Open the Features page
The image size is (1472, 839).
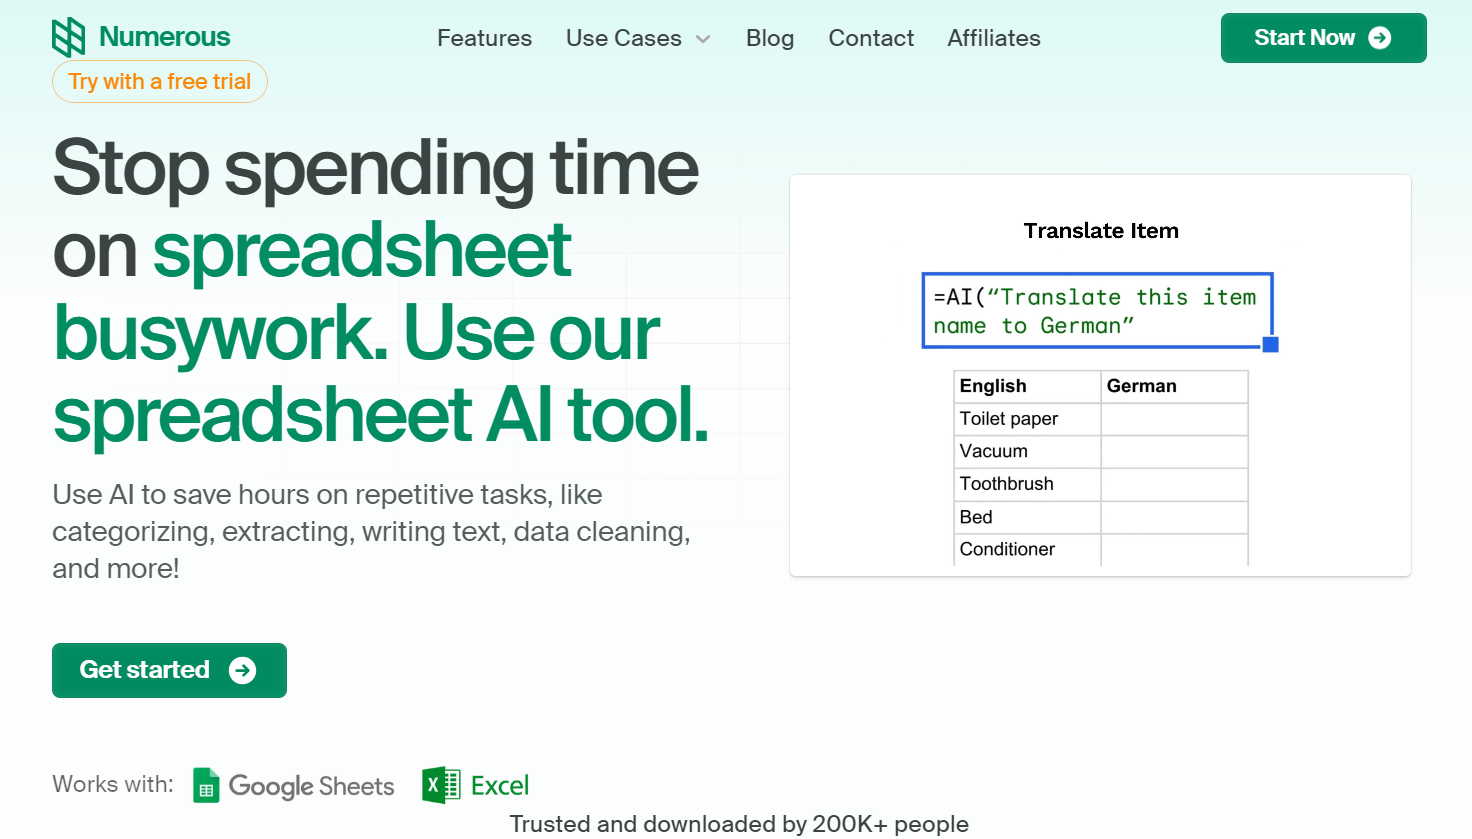[x=484, y=38]
